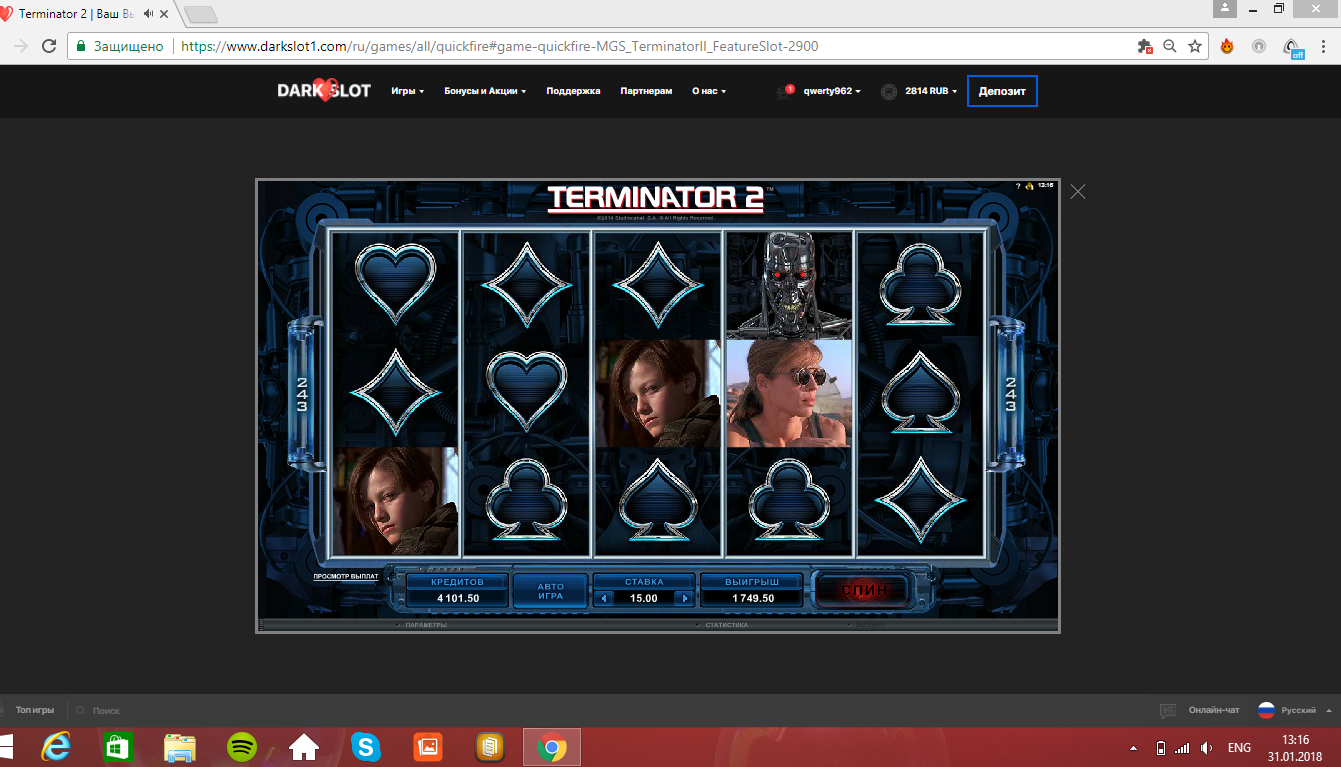Open the Бонусы и Акции dropdown
Viewport: 1341px width, 767px height.
pos(485,91)
